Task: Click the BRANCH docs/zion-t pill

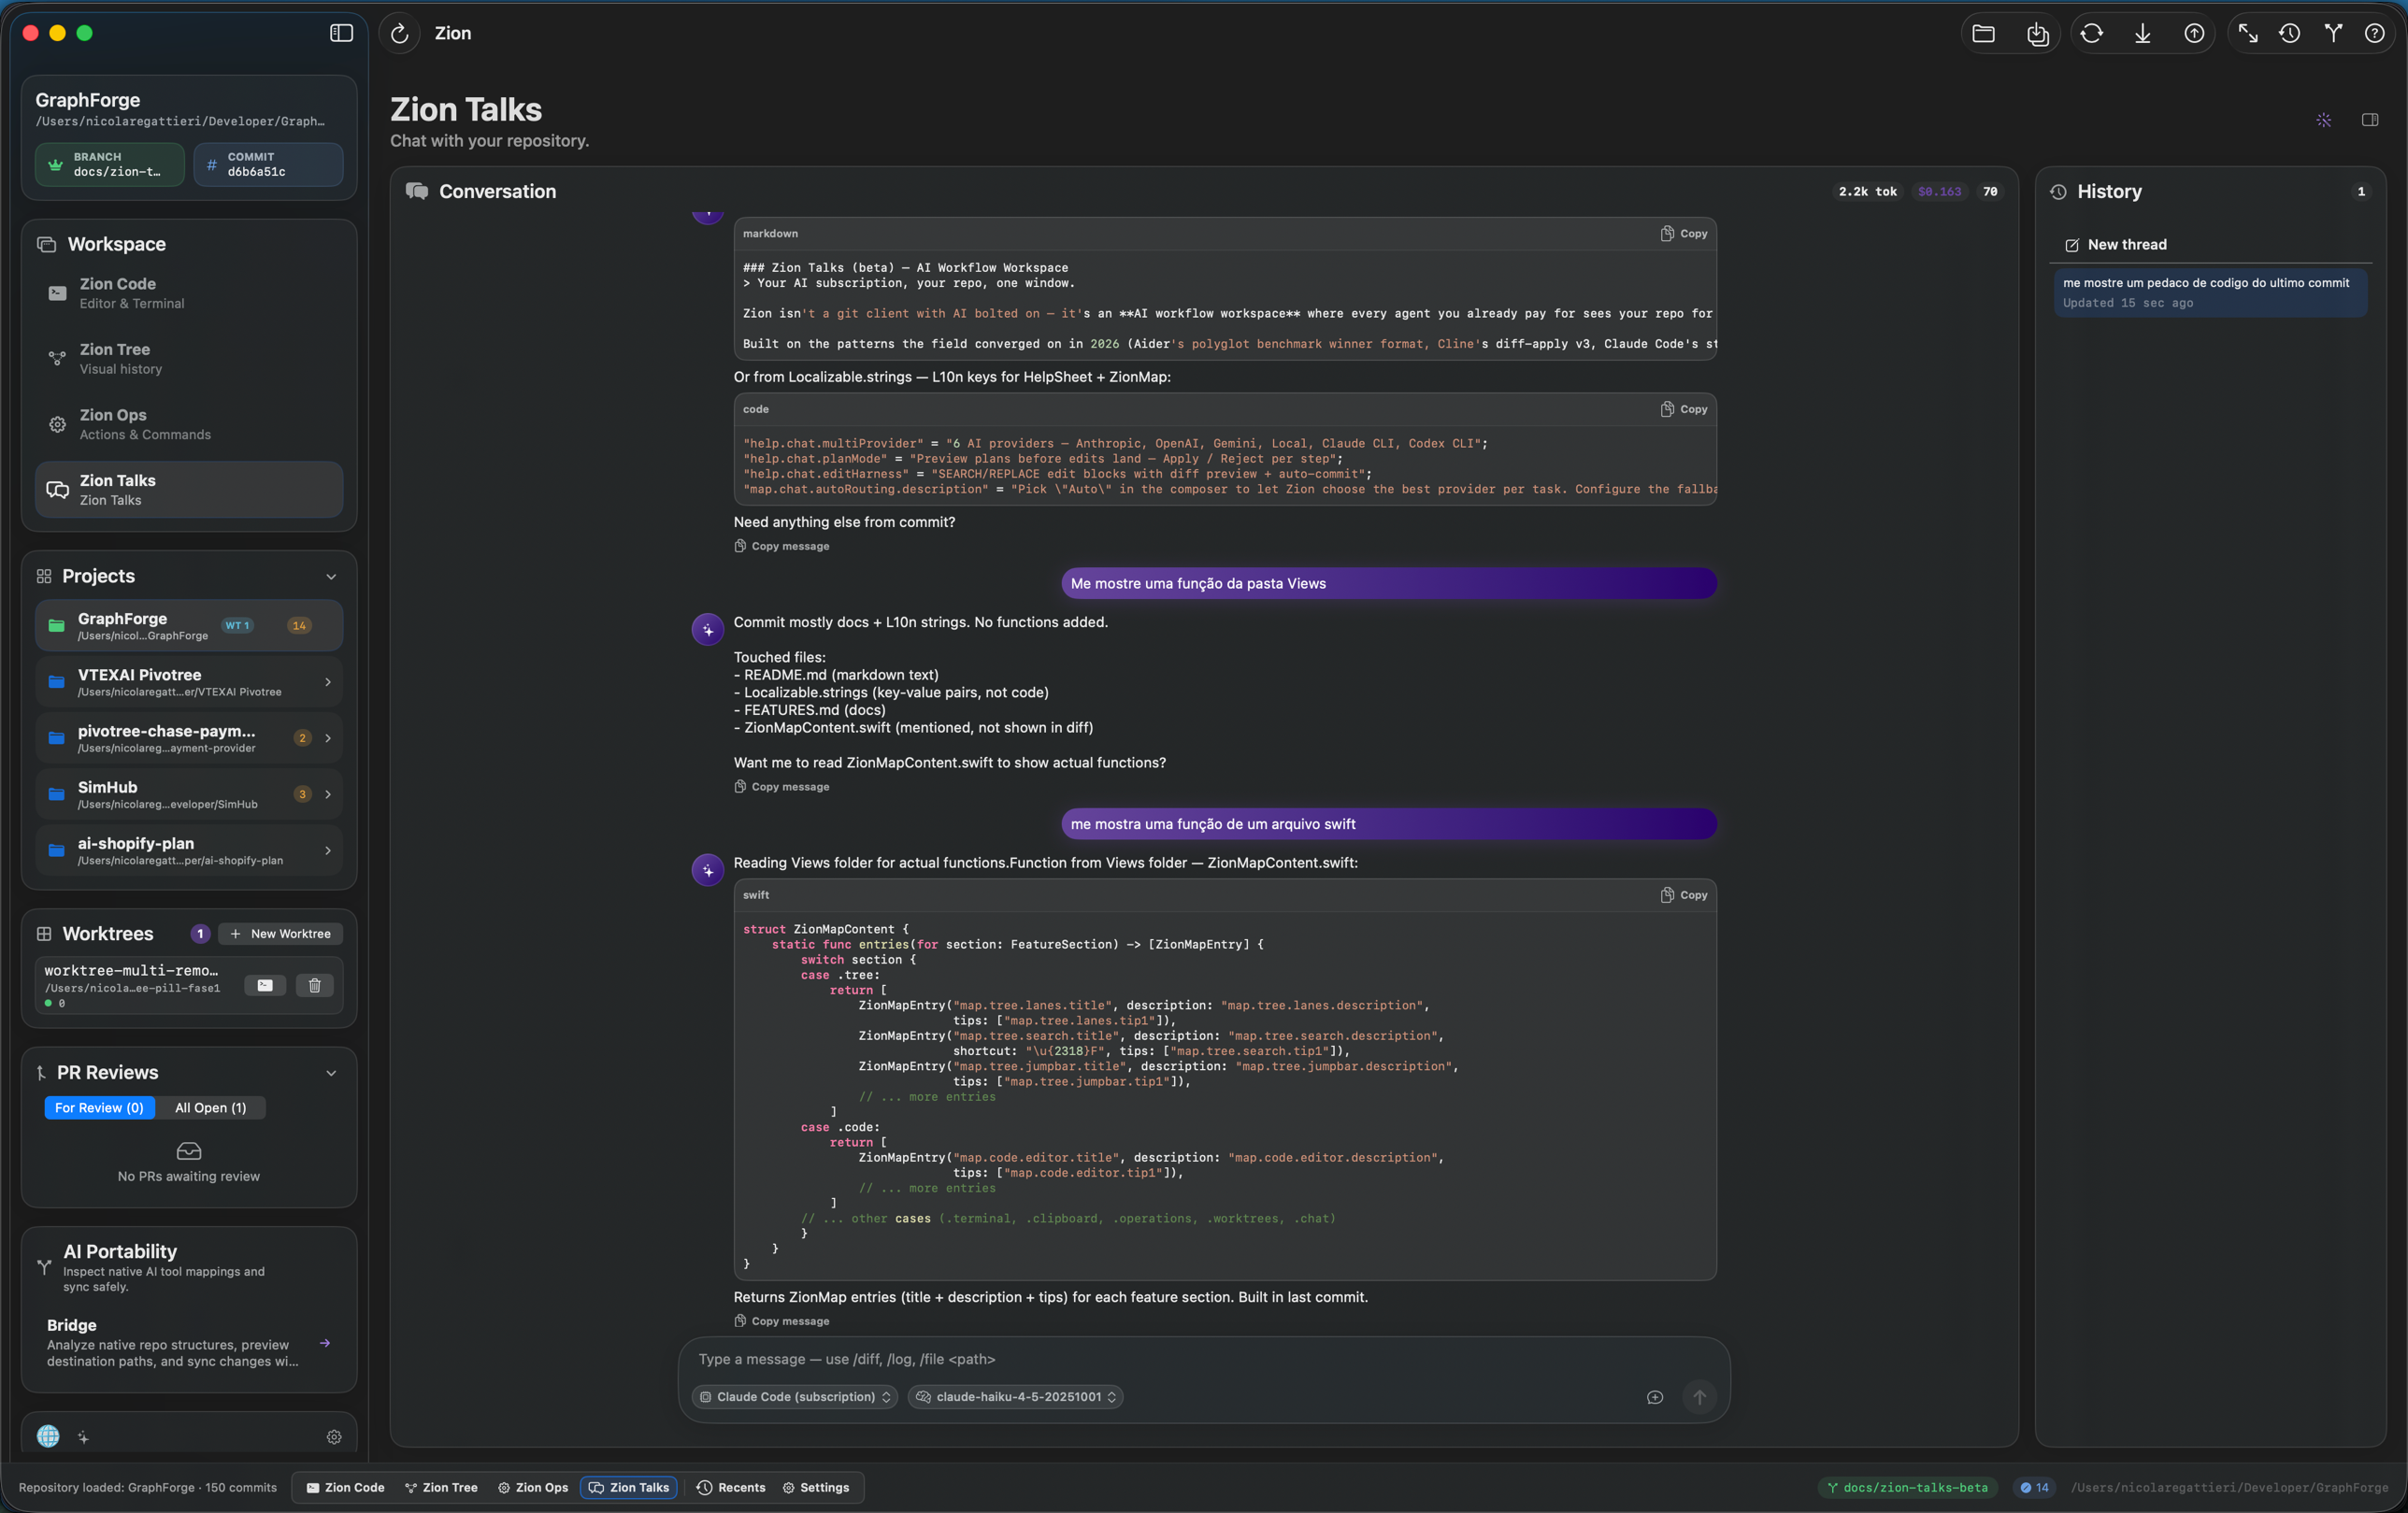Action: pyautogui.click(x=110, y=164)
